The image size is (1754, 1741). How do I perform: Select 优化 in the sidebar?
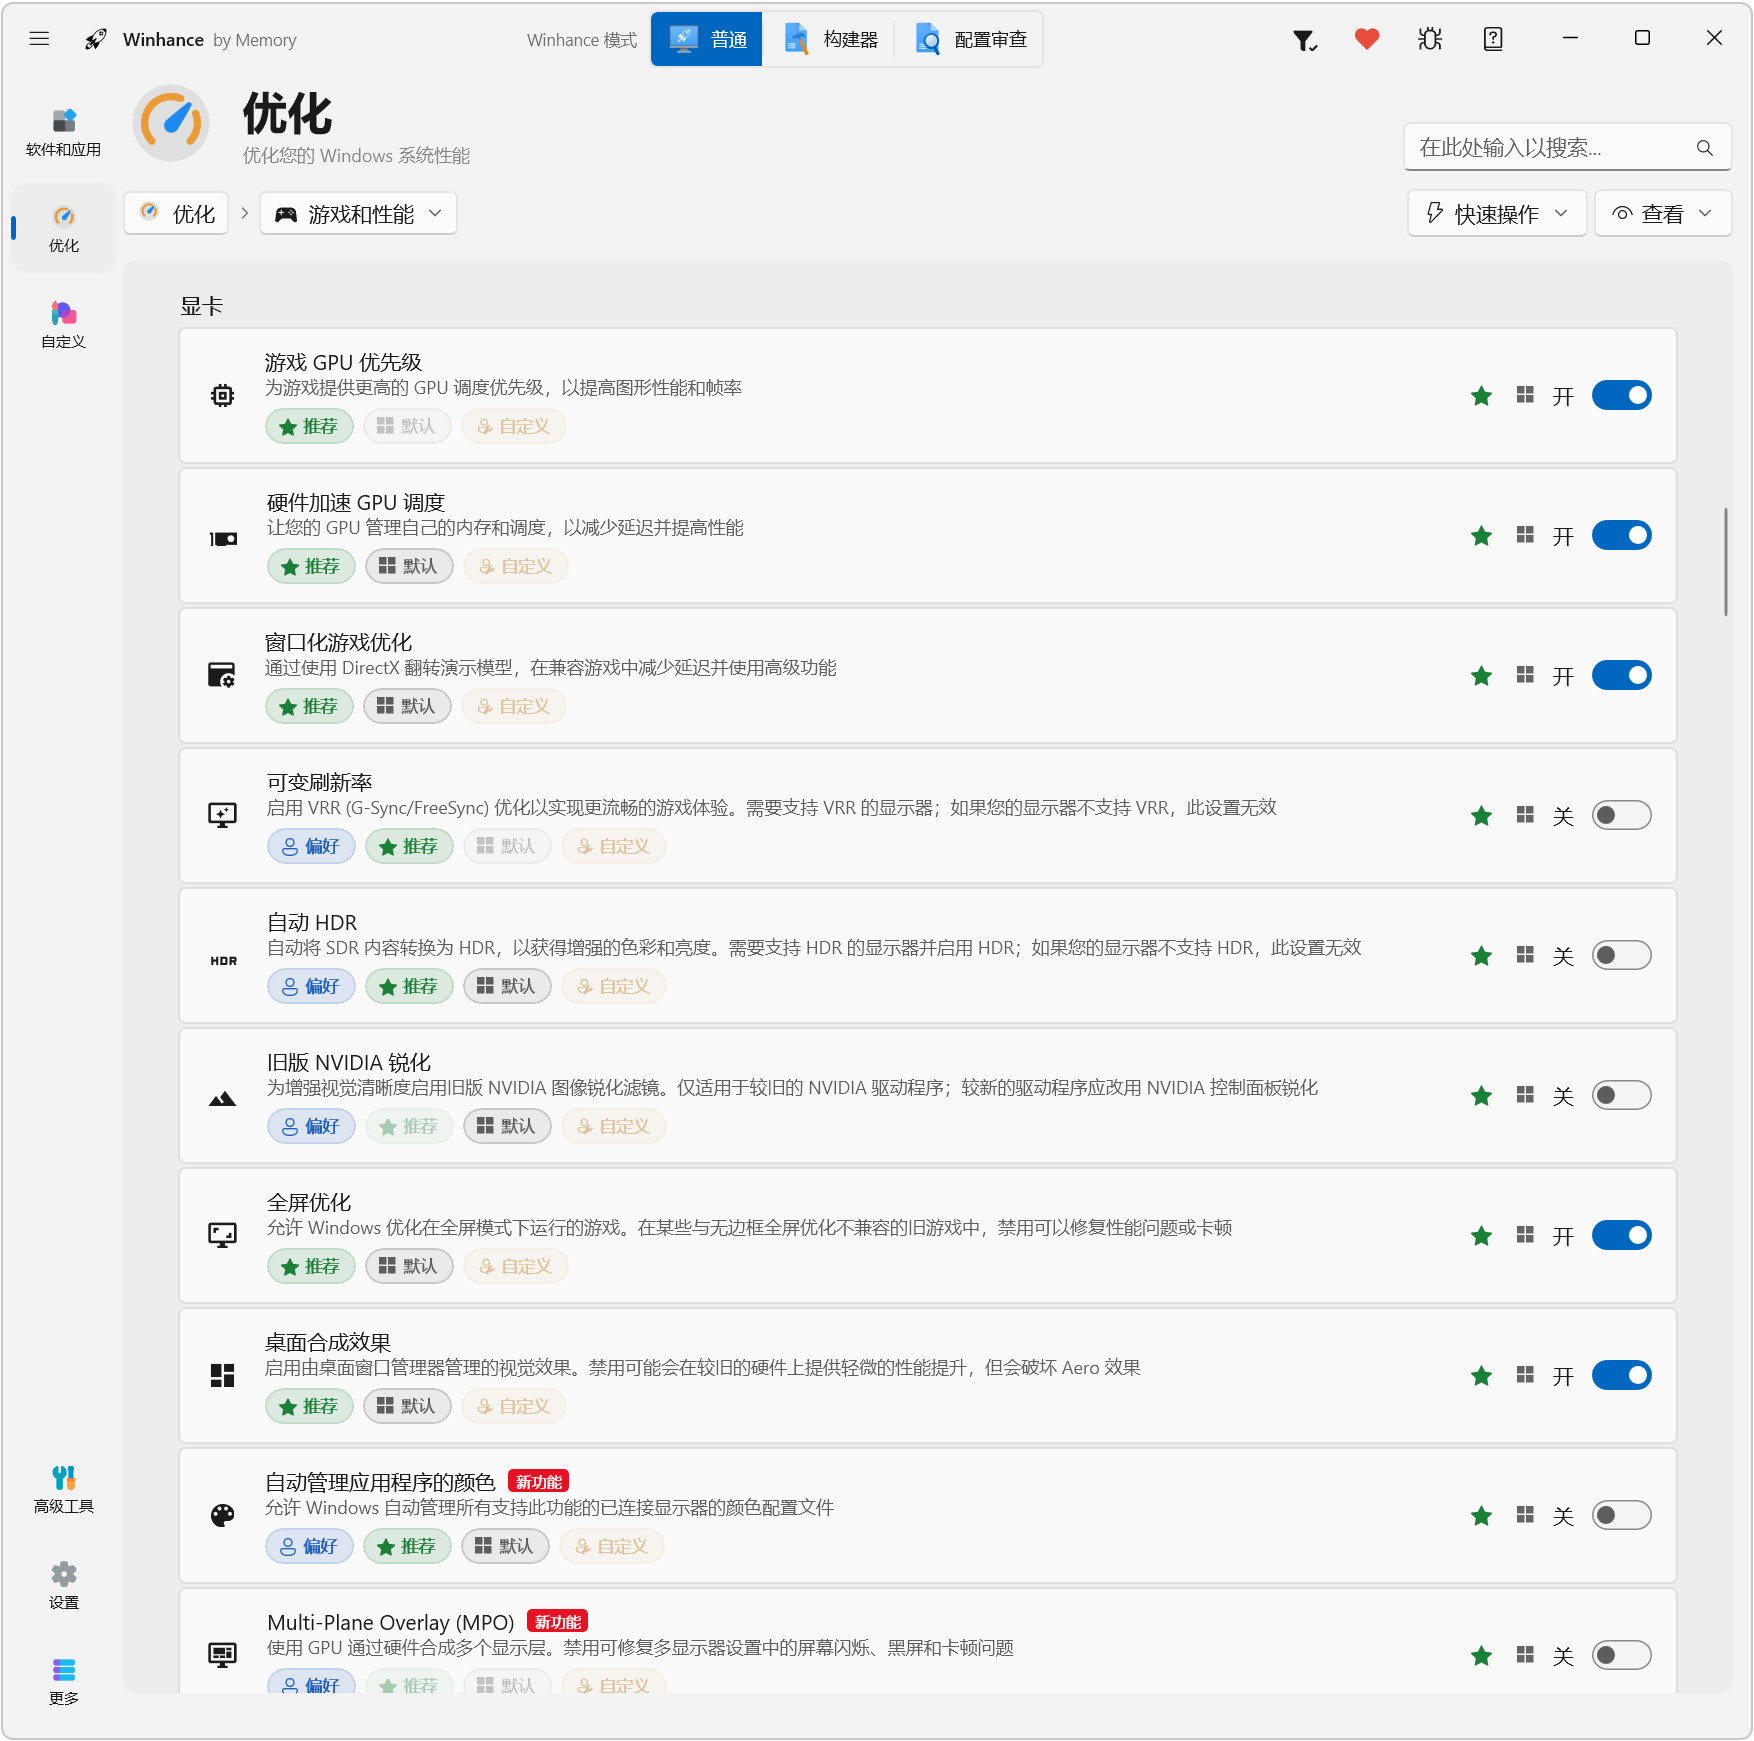(x=64, y=229)
